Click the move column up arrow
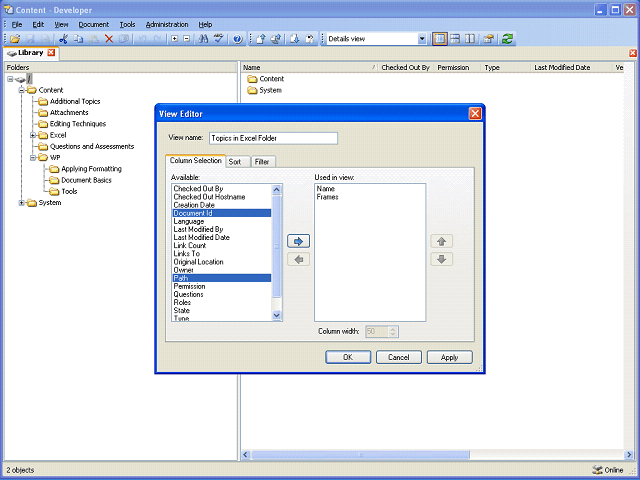This screenshot has height=480, width=640. (x=441, y=241)
